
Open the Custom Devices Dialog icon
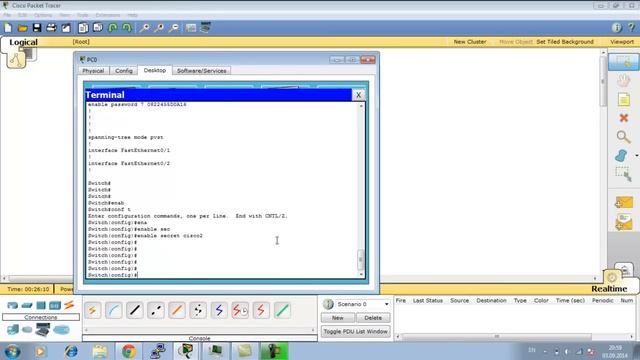pos(205,27)
